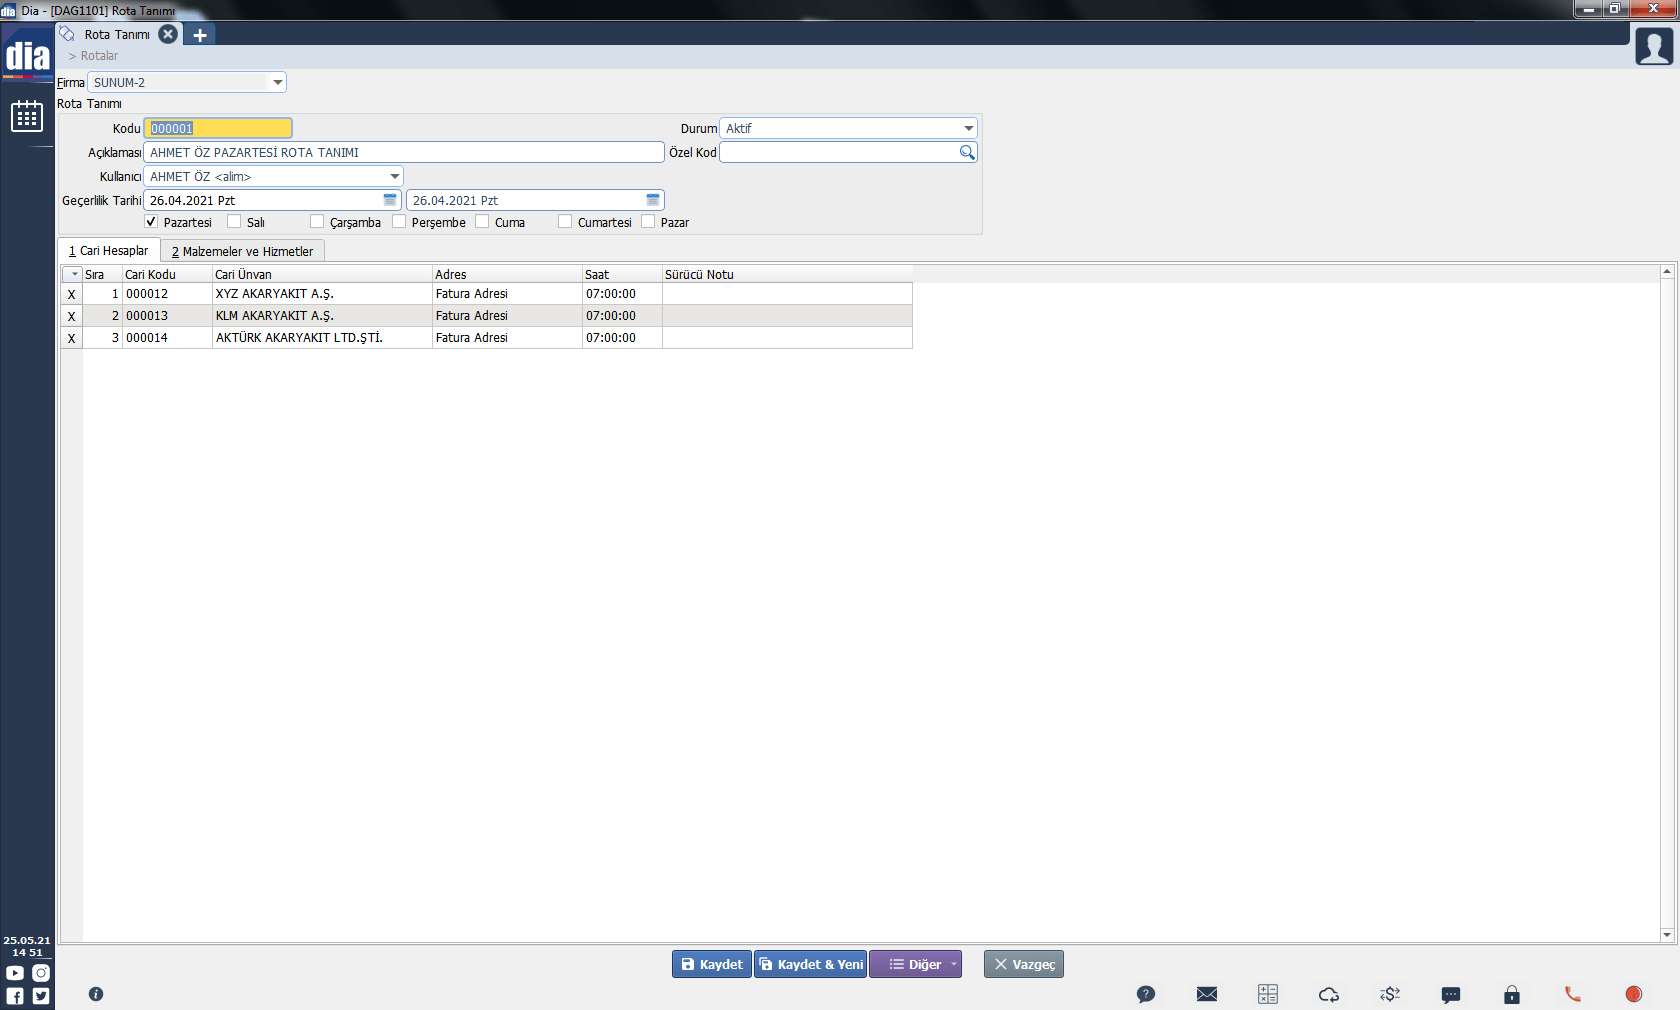Enable the Perşembe checkbox
The width and height of the screenshot is (1680, 1010).
(399, 222)
